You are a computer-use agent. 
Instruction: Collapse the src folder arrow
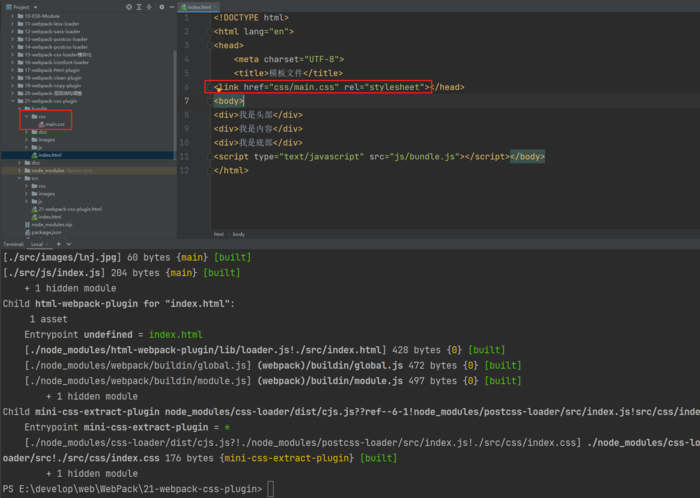20,178
